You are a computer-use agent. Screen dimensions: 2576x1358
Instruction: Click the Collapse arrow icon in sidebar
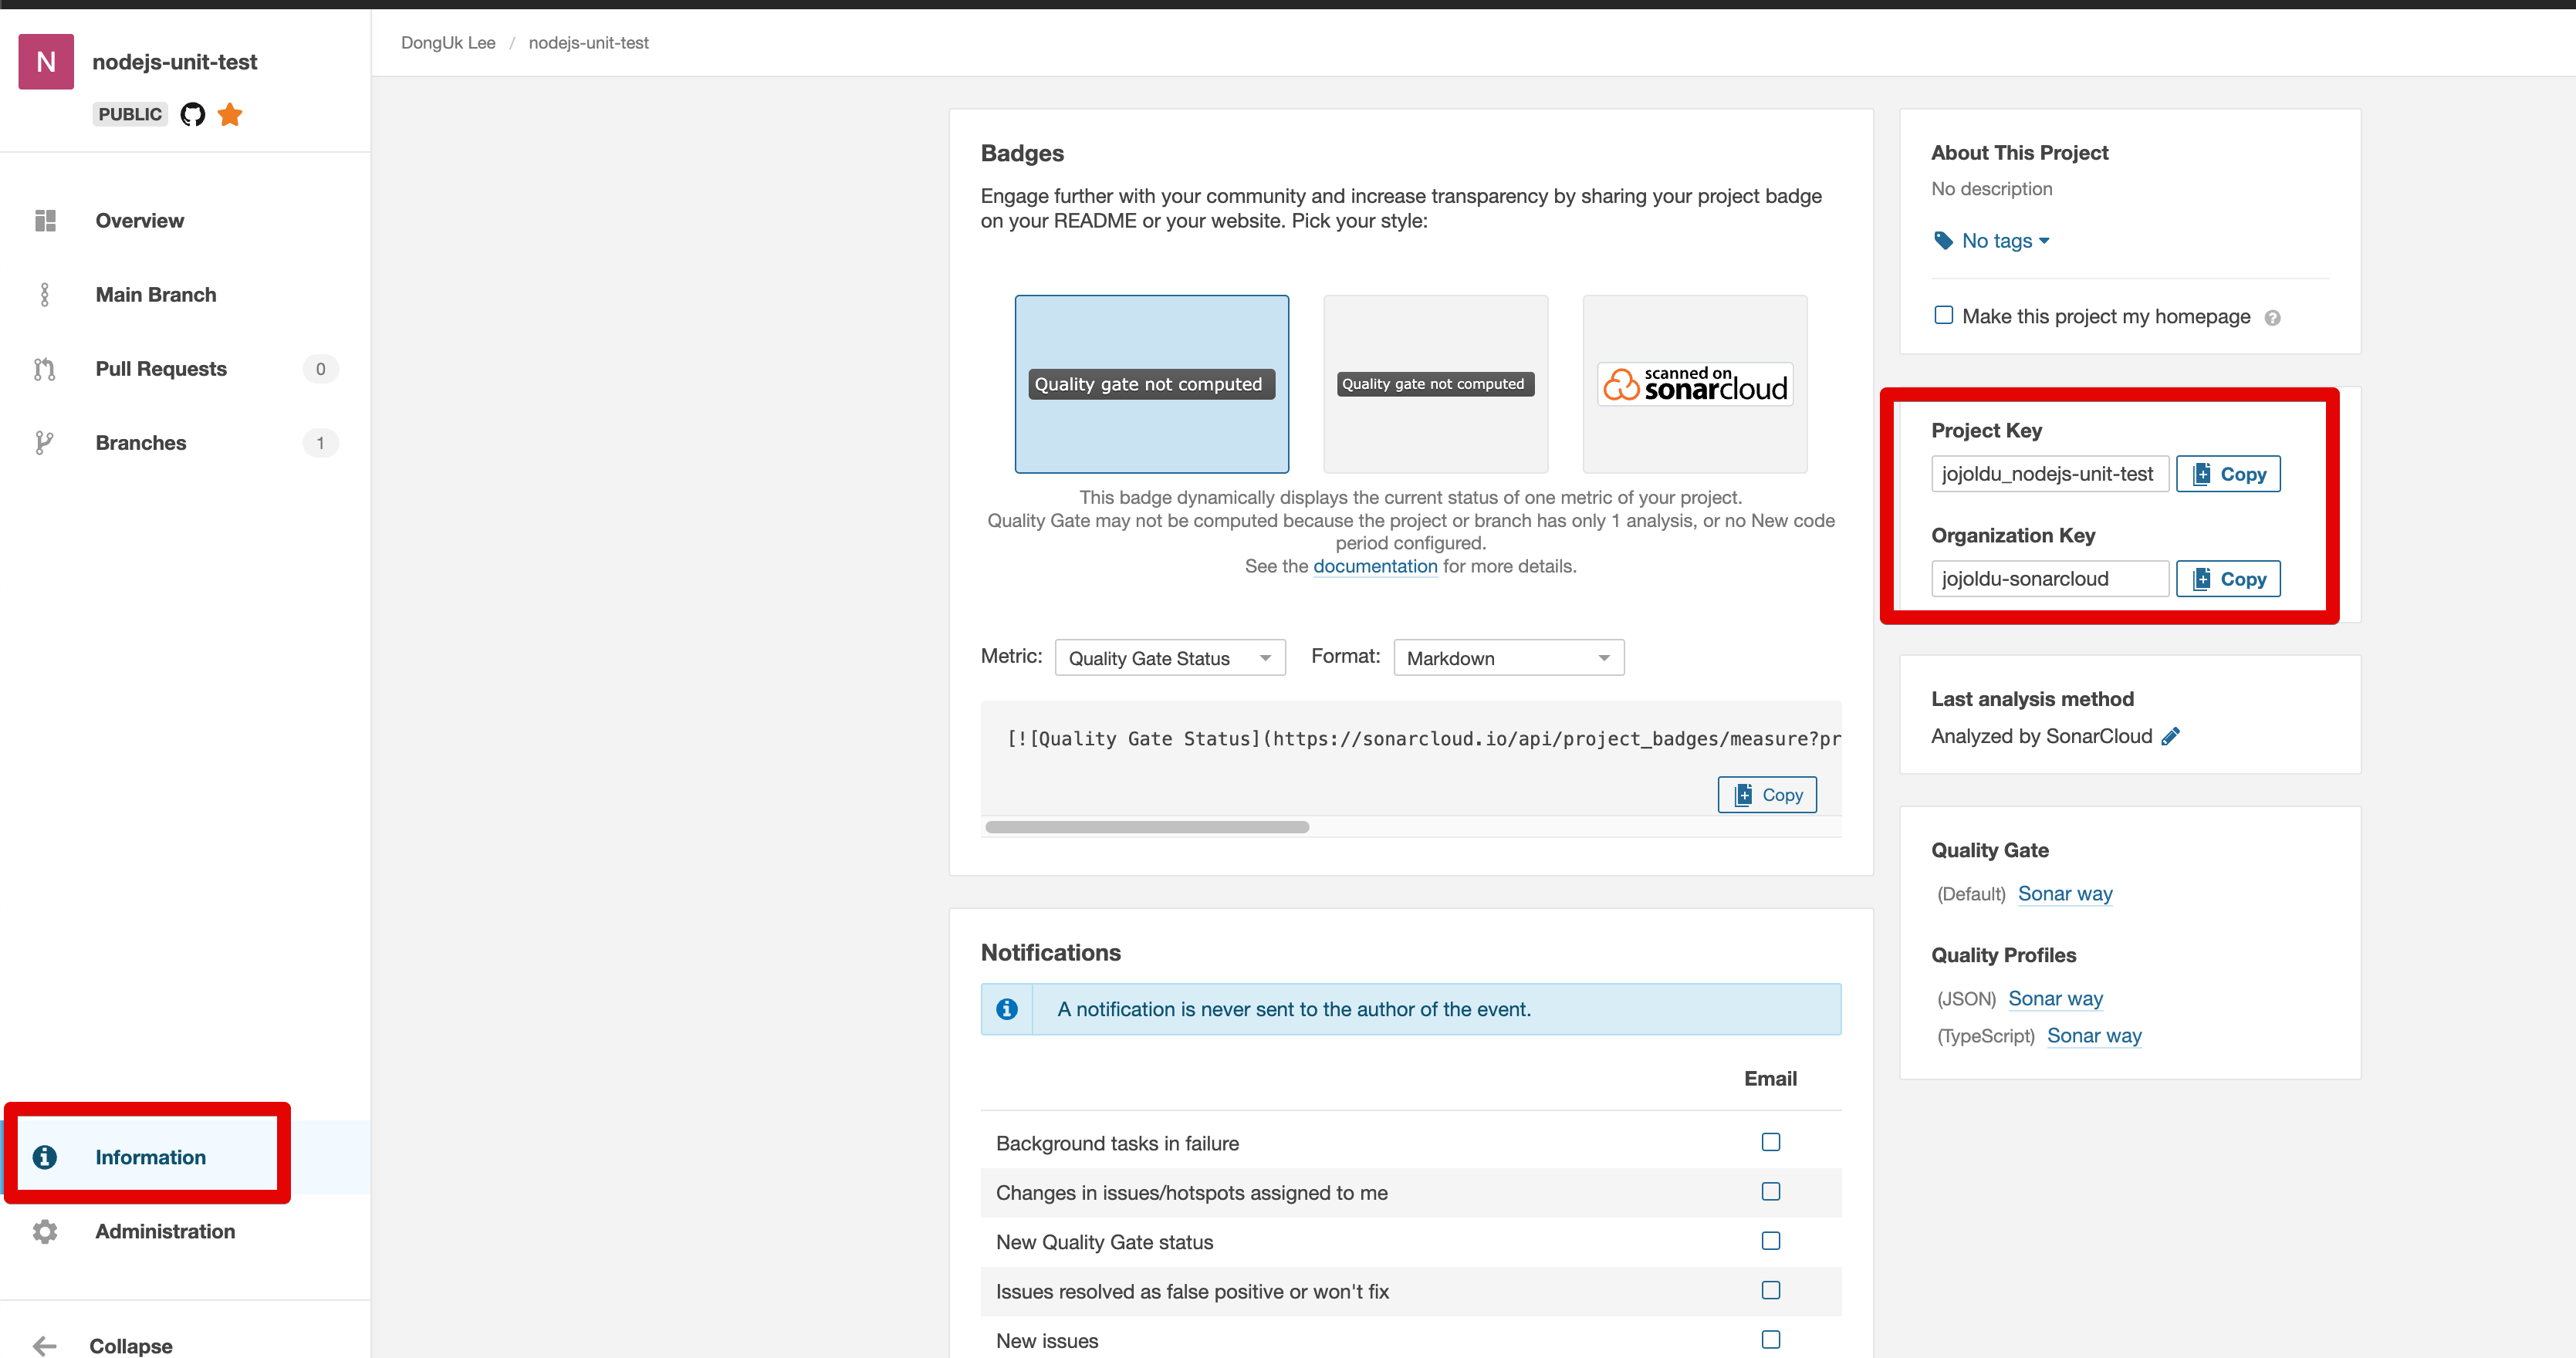tap(44, 1345)
